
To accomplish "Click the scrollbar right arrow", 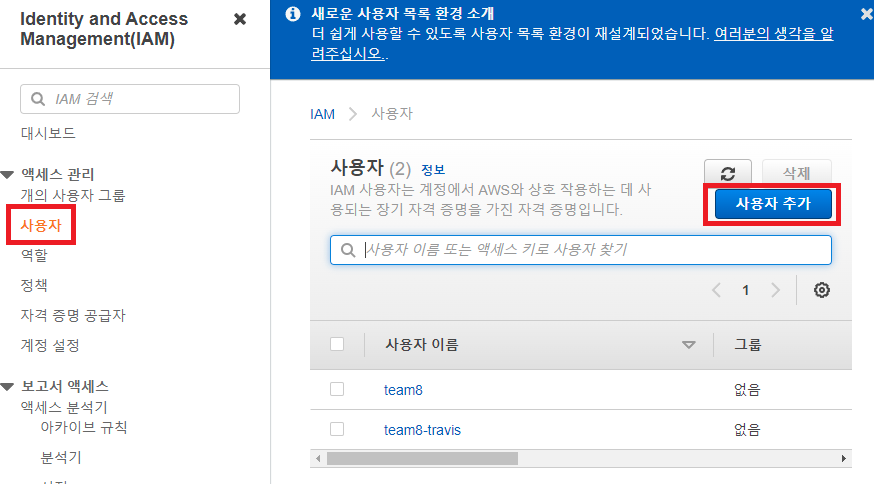I will point(844,458).
